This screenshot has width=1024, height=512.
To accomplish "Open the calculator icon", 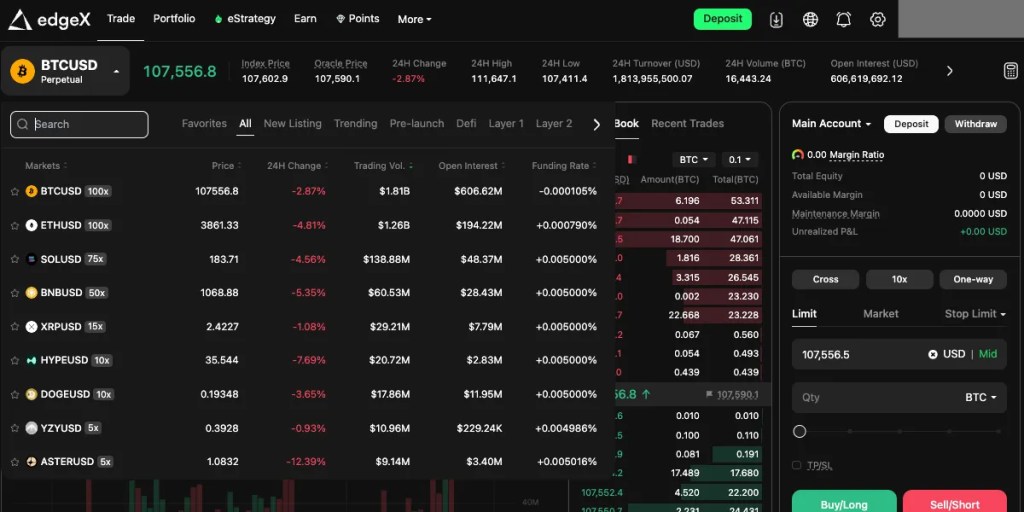I will (1010, 71).
